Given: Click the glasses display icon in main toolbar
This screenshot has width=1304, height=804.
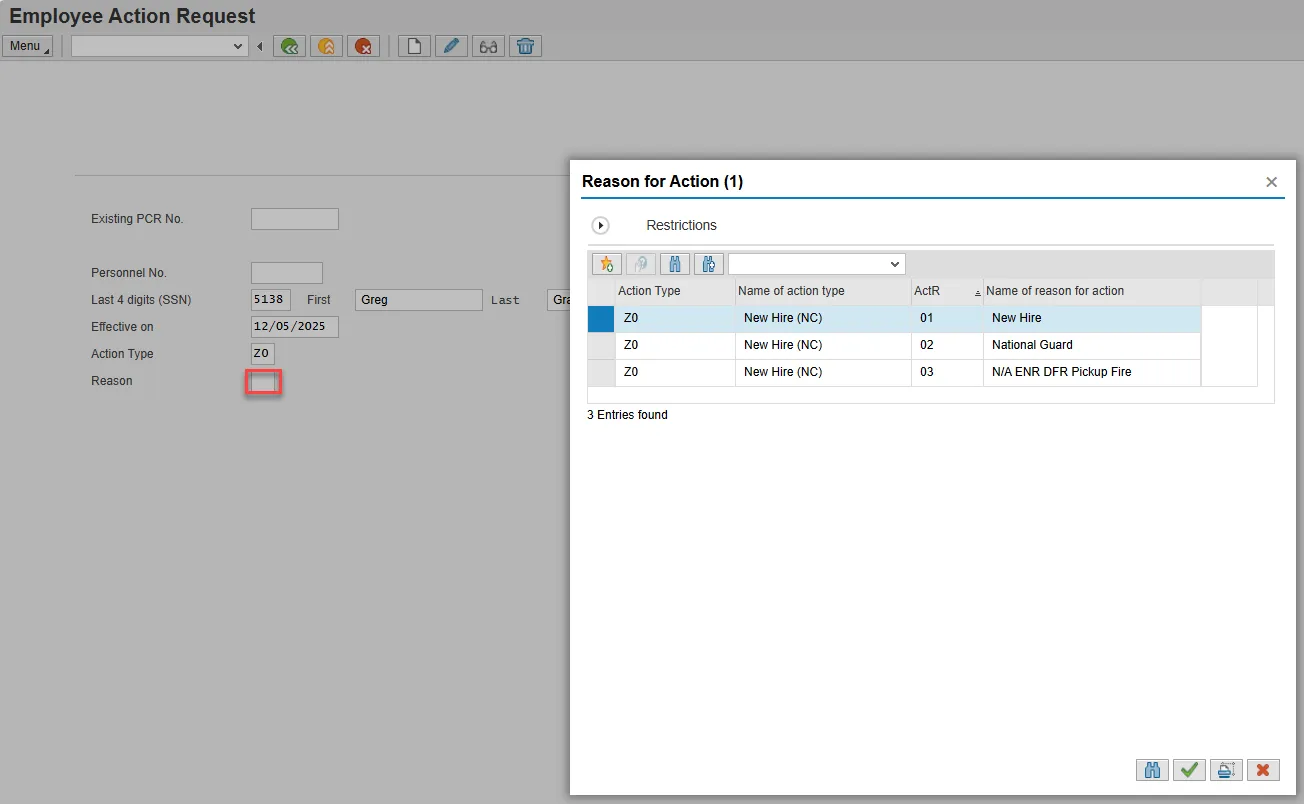Looking at the screenshot, I should [488, 46].
